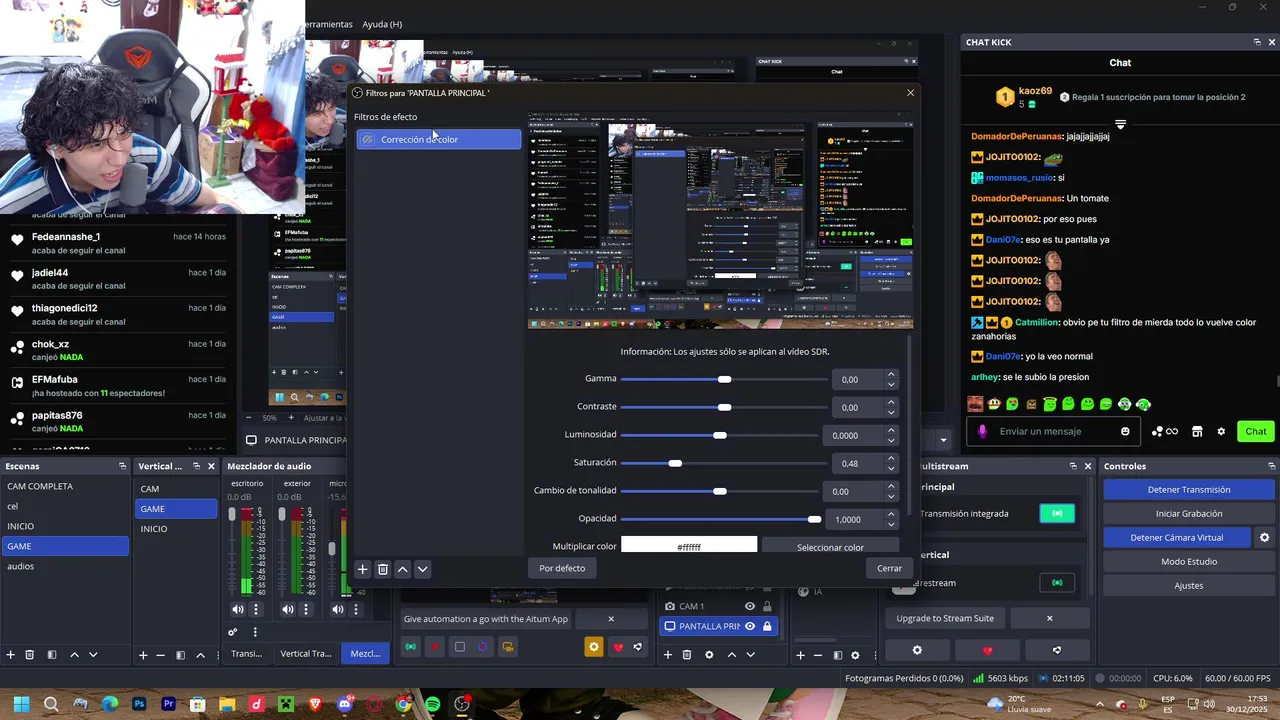
Task: Click Seleccionar color button
Action: tap(830, 547)
